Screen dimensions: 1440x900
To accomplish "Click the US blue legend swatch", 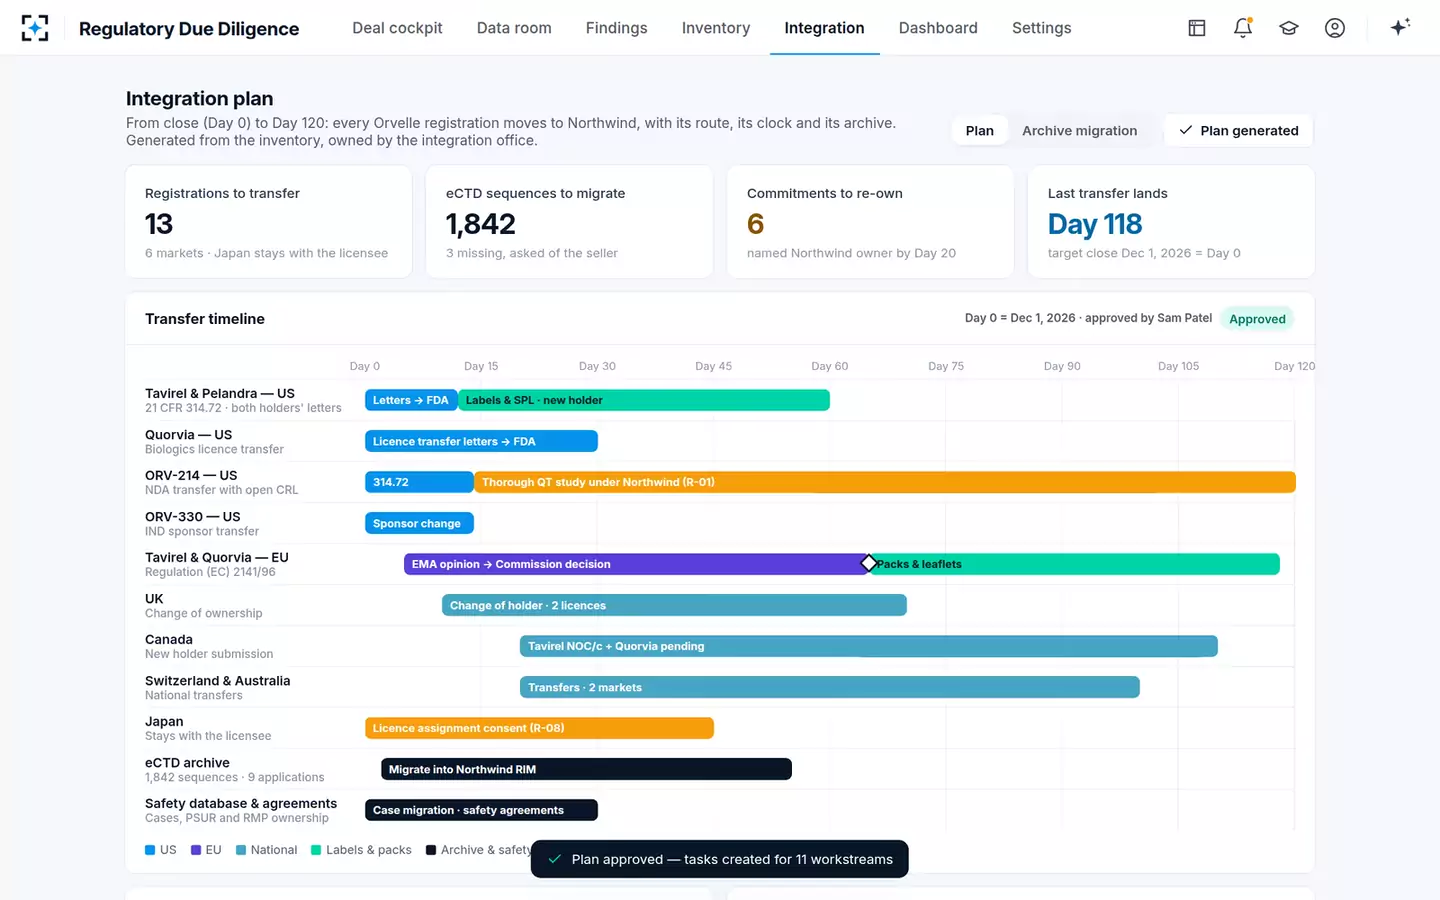I will tap(150, 850).
